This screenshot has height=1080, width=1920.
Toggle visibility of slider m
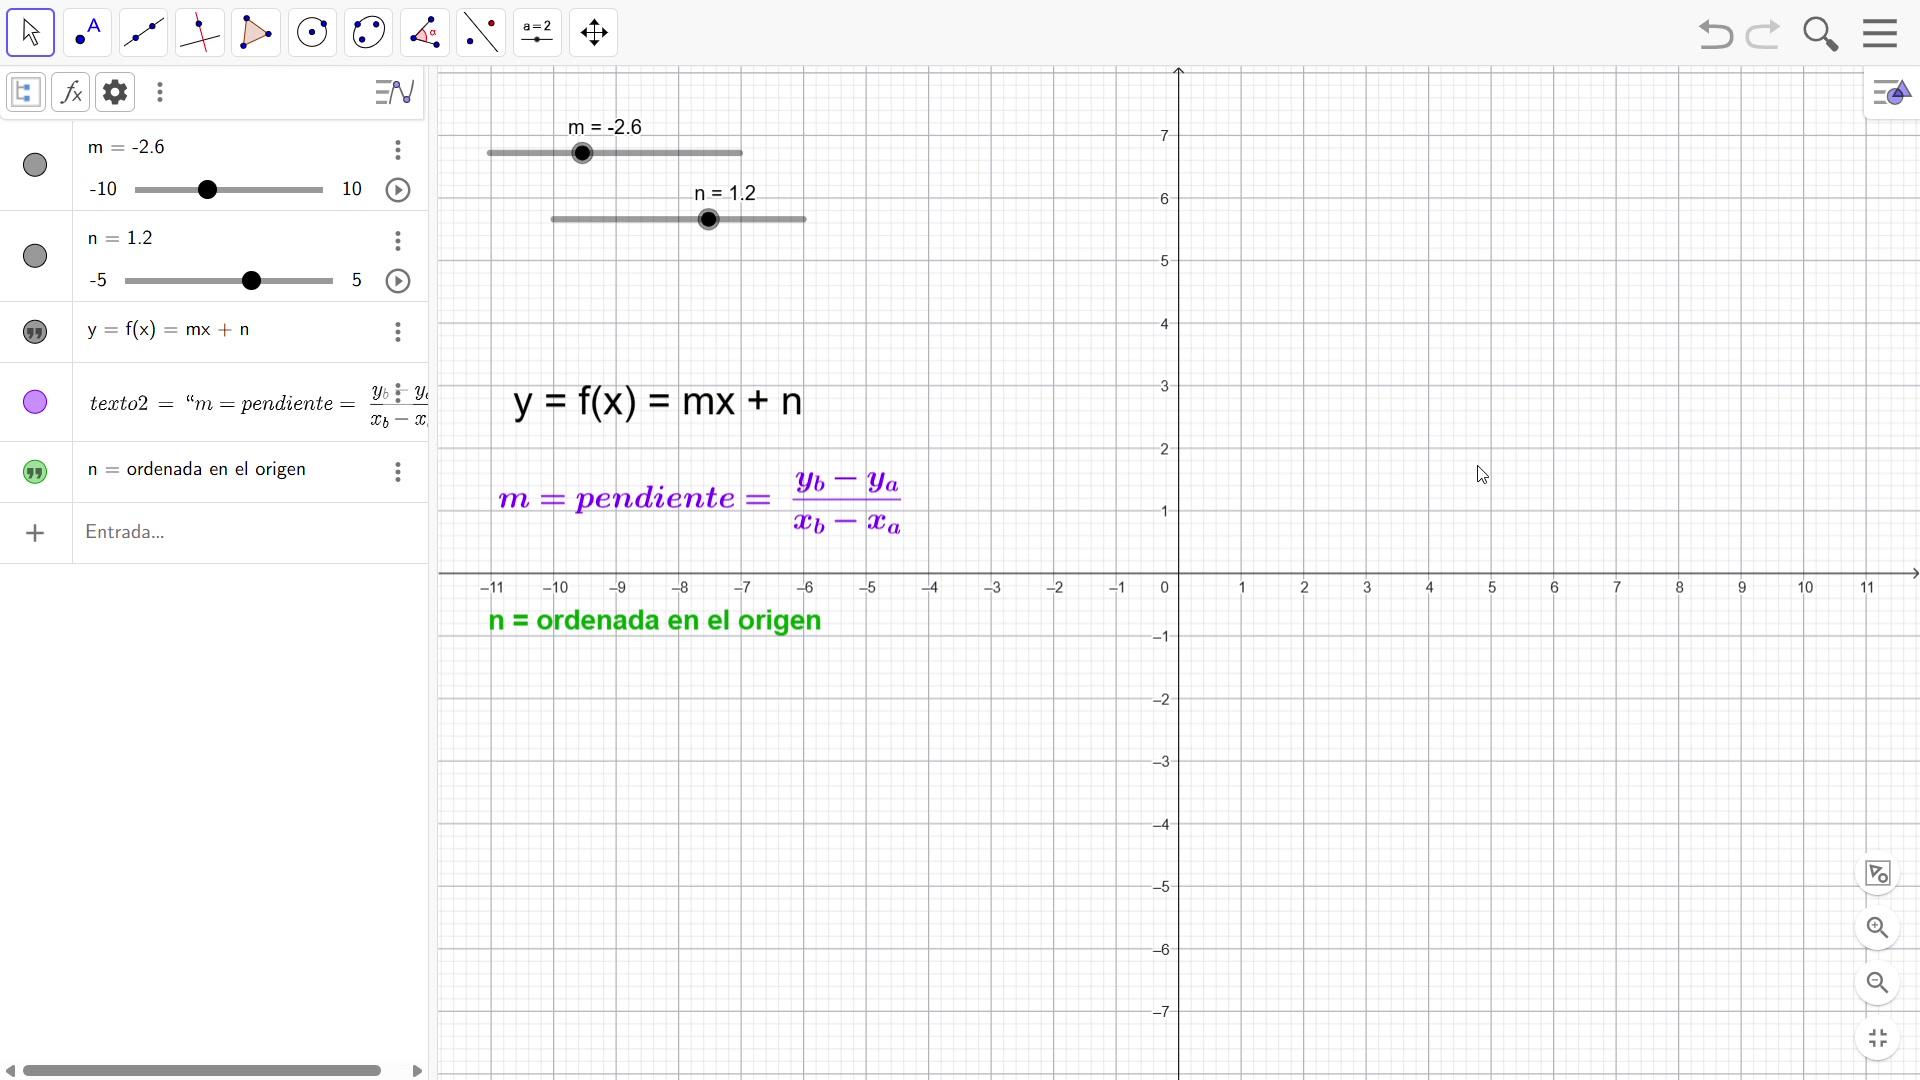coord(35,165)
